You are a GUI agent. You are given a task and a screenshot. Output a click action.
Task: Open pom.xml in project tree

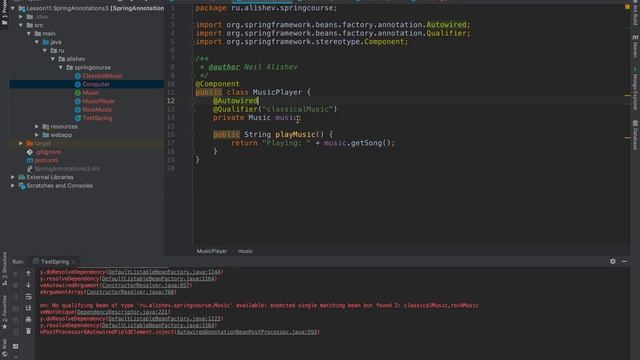(46, 160)
